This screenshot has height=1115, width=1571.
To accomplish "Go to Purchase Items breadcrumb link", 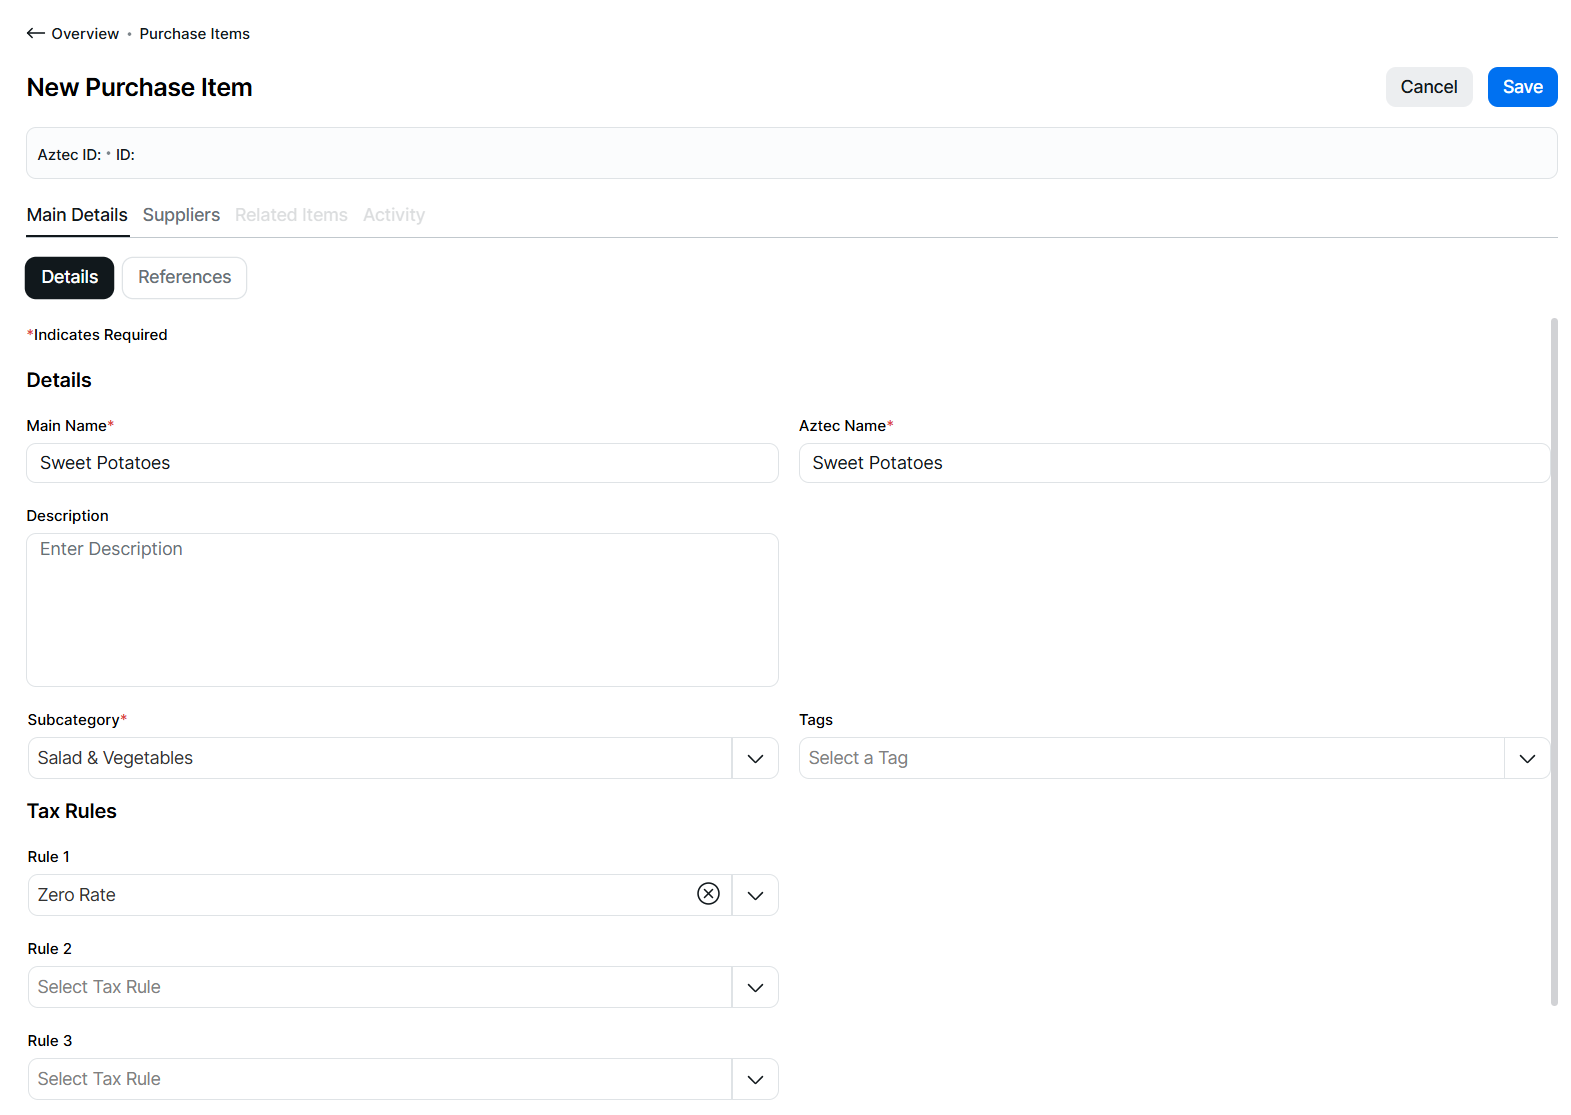I will 194,34.
